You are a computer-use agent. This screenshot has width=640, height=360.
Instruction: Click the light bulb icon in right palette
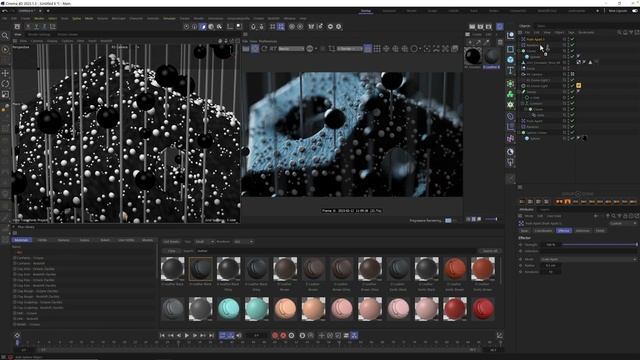(x=510, y=162)
